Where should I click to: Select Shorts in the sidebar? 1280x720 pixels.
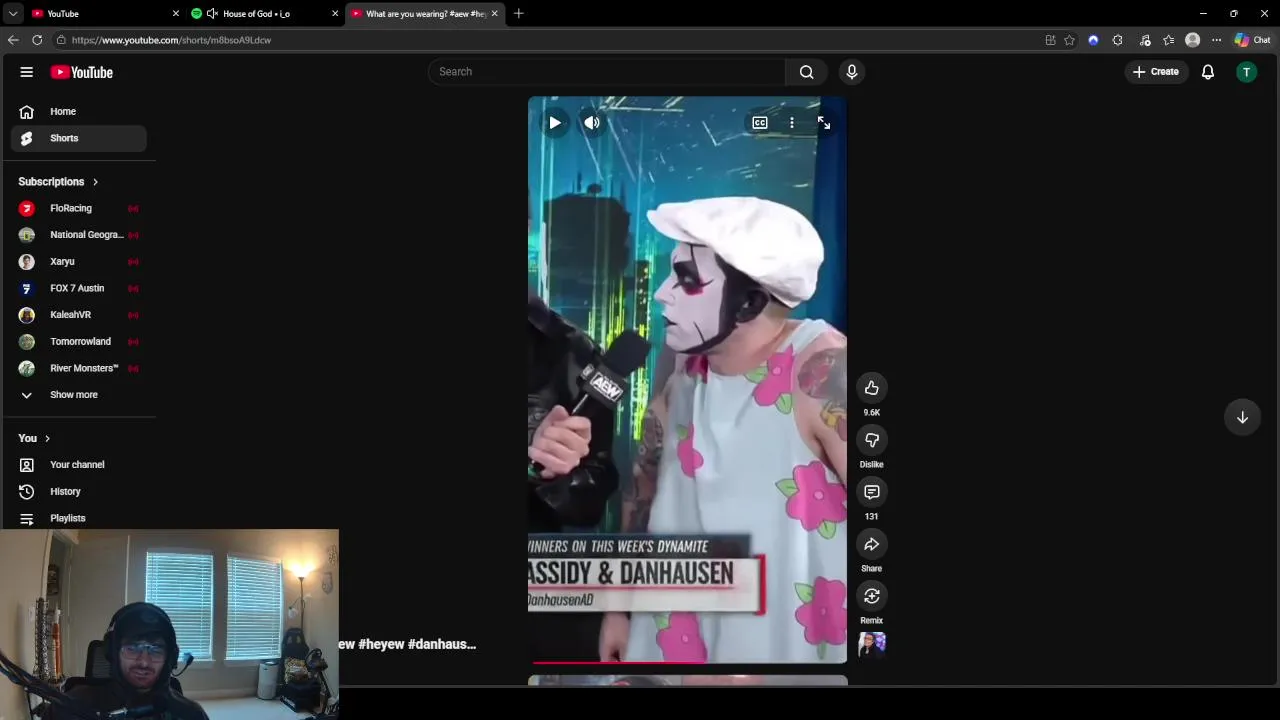click(x=79, y=138)
